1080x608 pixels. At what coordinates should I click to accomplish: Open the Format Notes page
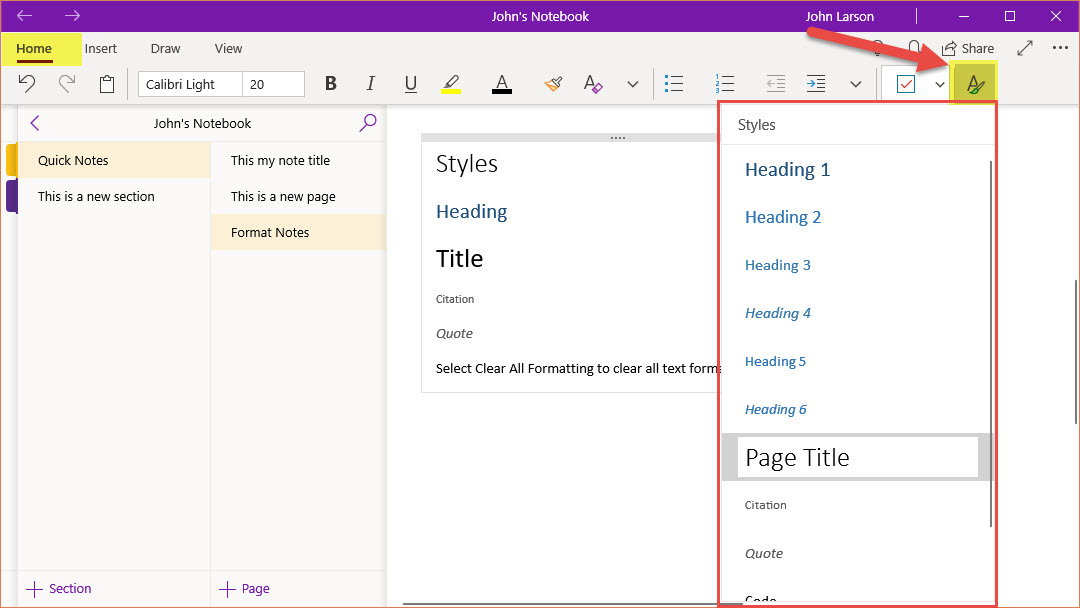pos(270,232)
